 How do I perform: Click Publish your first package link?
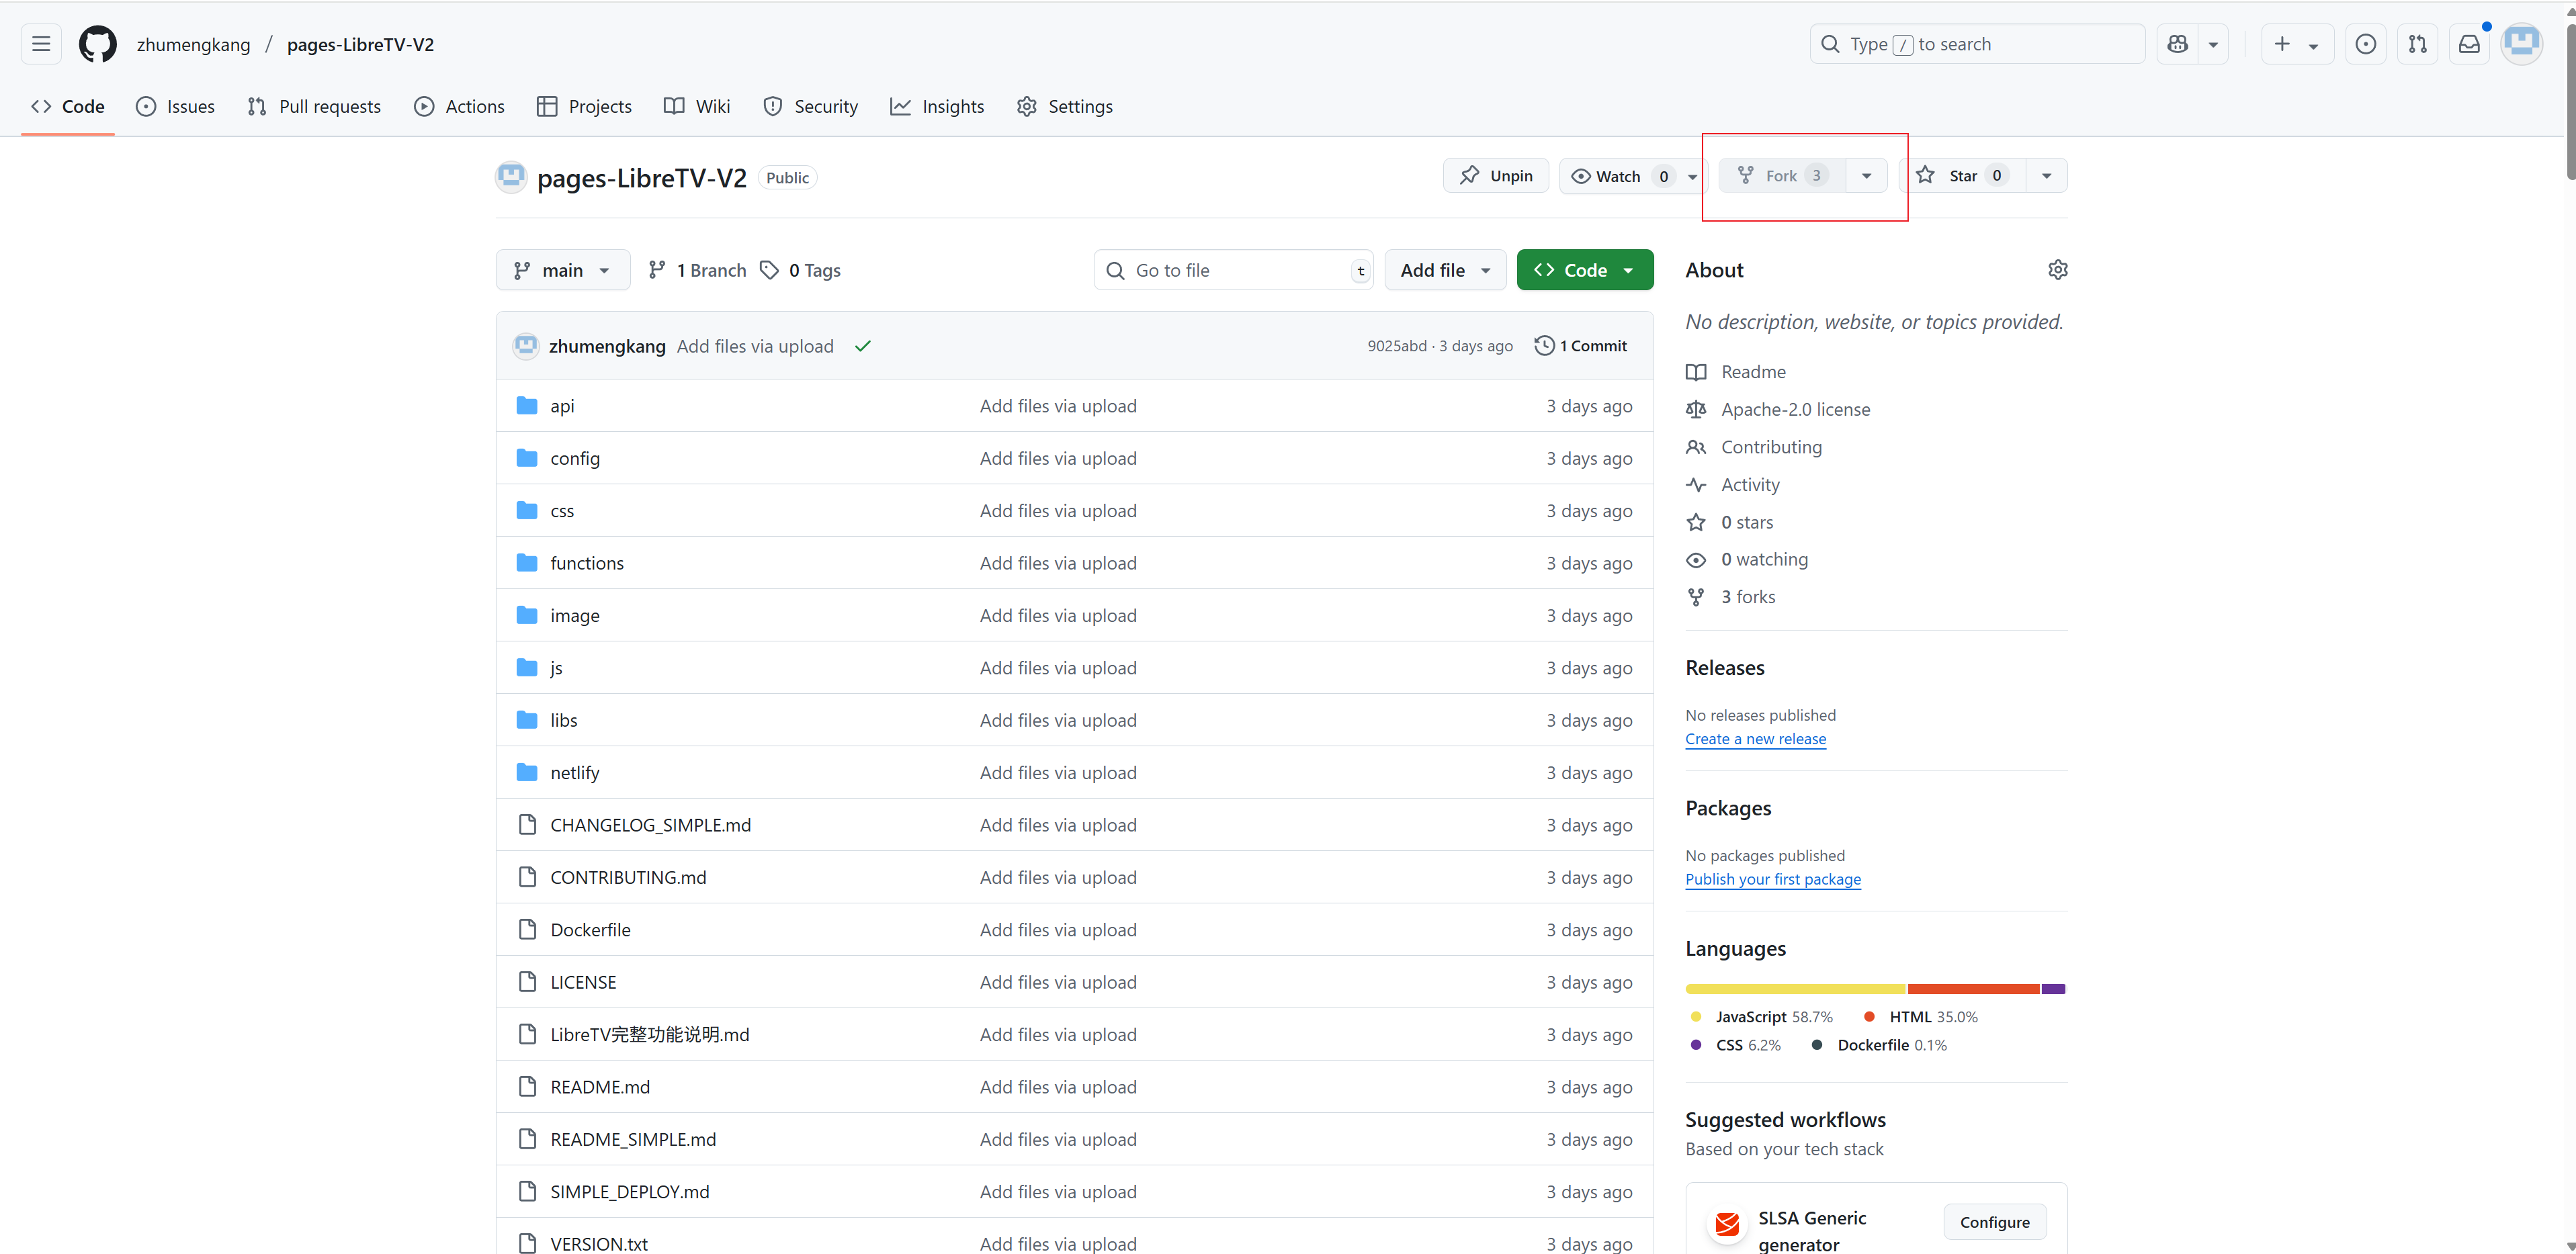tap(1773, 879)
